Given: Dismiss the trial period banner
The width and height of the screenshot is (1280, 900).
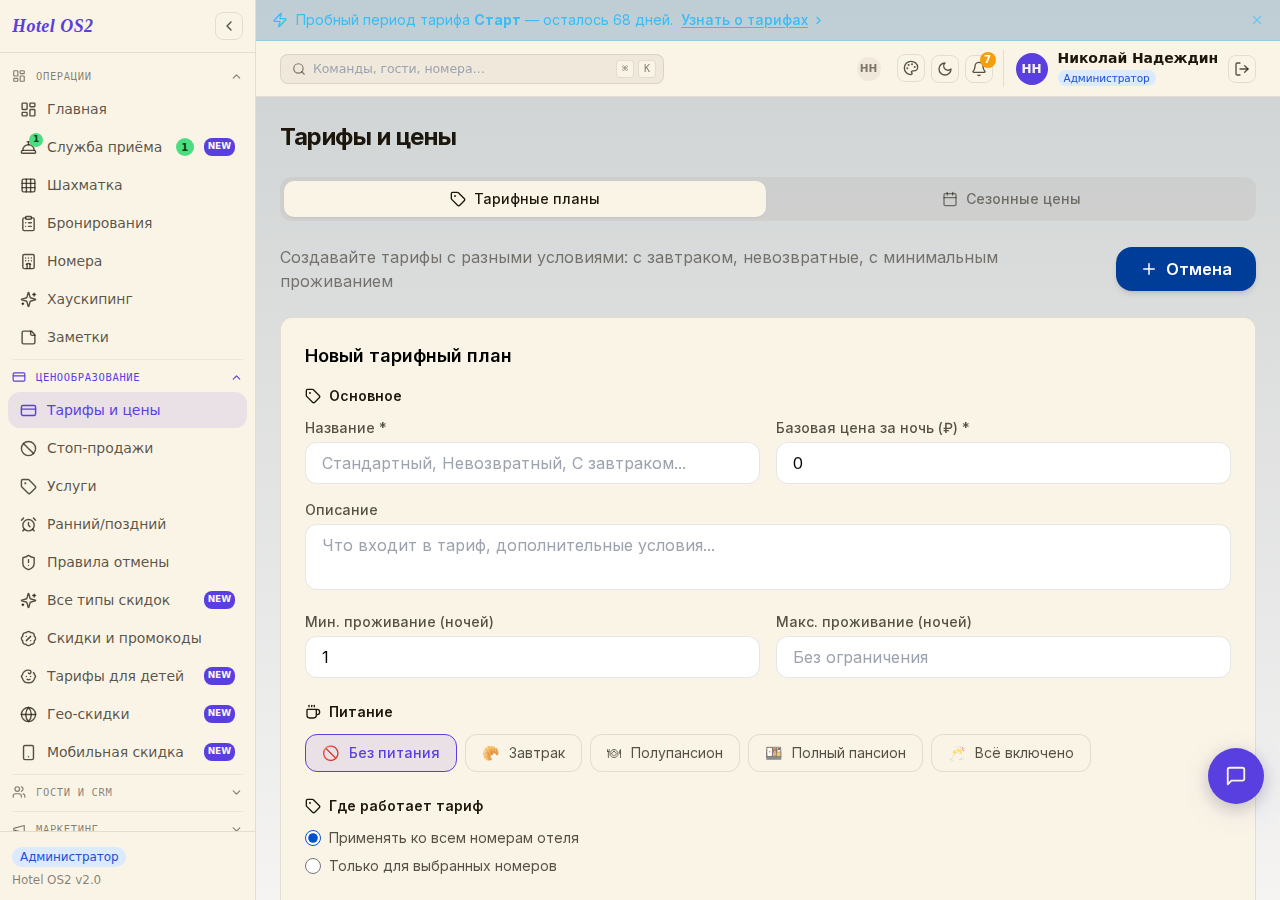Looking at the screenshot, I should point(1257,20).
